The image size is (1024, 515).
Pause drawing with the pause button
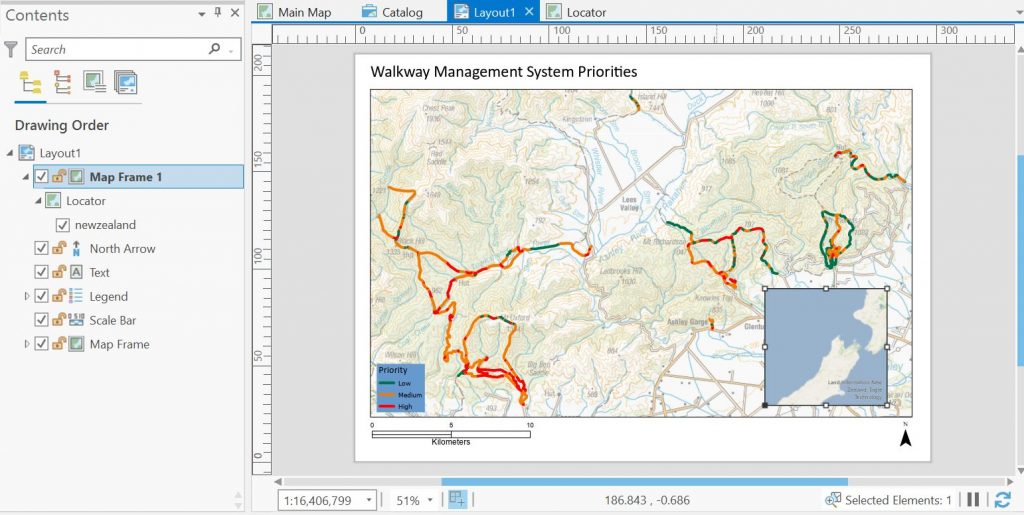click(x=973, y=499)
